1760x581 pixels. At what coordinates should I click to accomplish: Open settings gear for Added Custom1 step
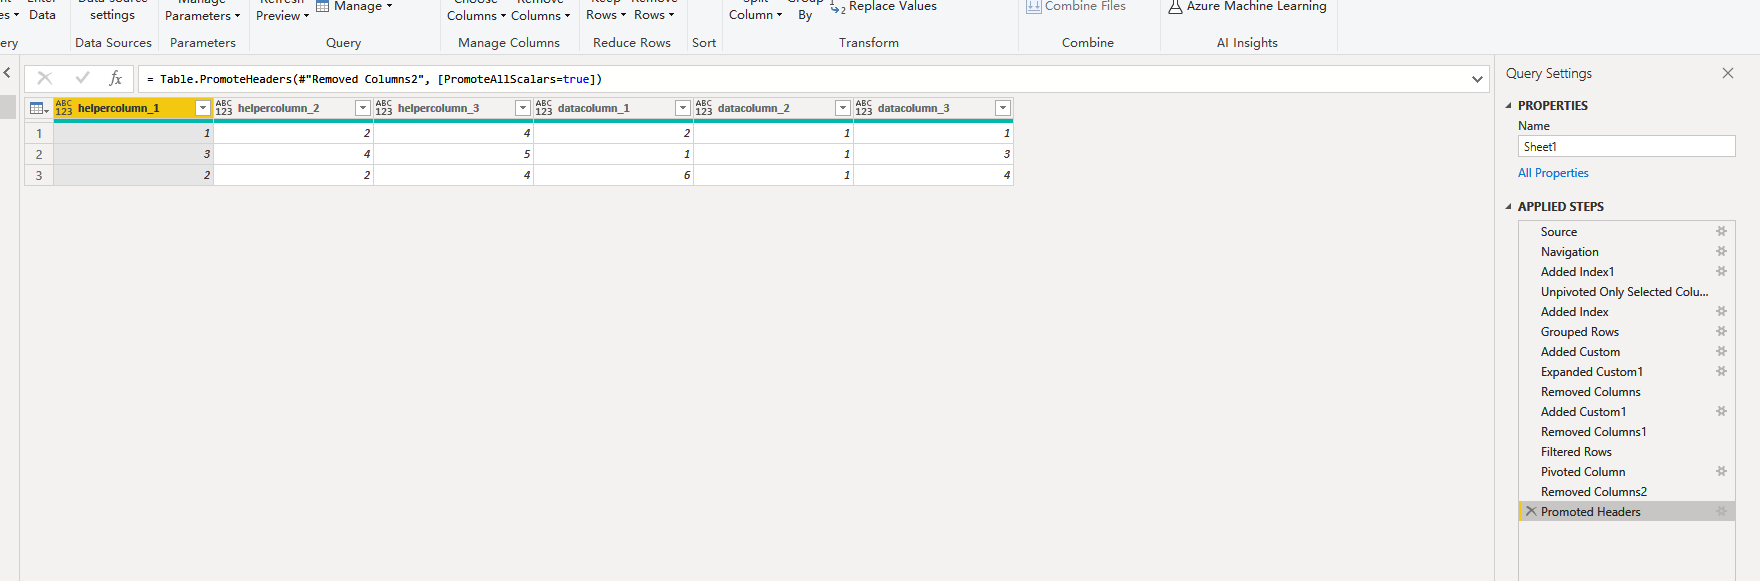pyautogui.click(x=1722, y=411)
